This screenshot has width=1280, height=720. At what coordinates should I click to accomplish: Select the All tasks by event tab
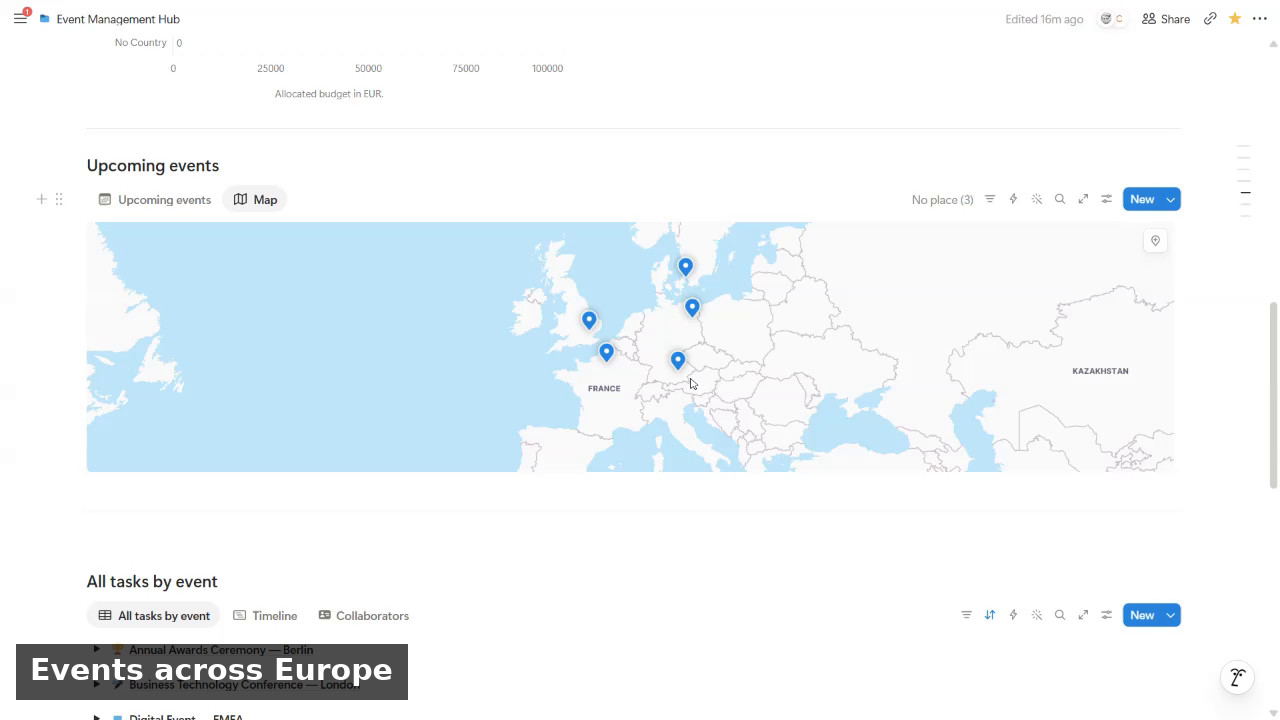point(154,615)
